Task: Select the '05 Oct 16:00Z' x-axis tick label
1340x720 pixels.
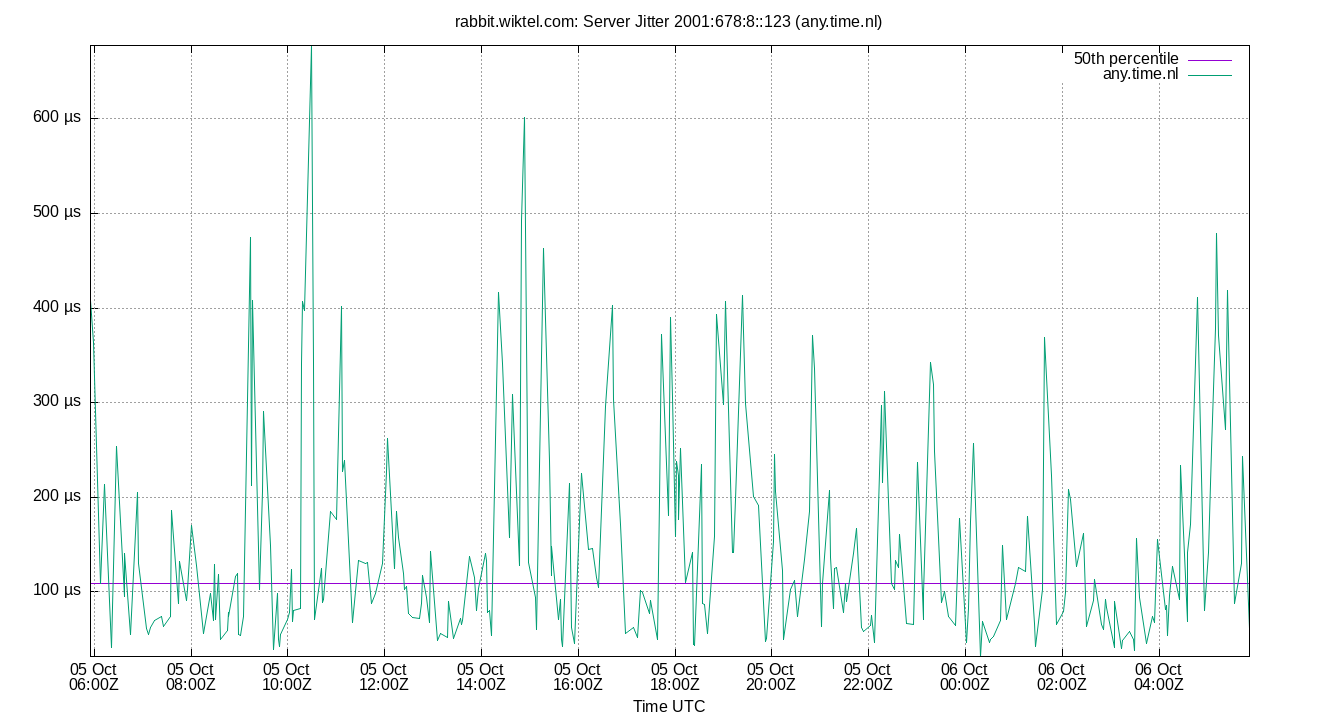Action: click(577, 677)
